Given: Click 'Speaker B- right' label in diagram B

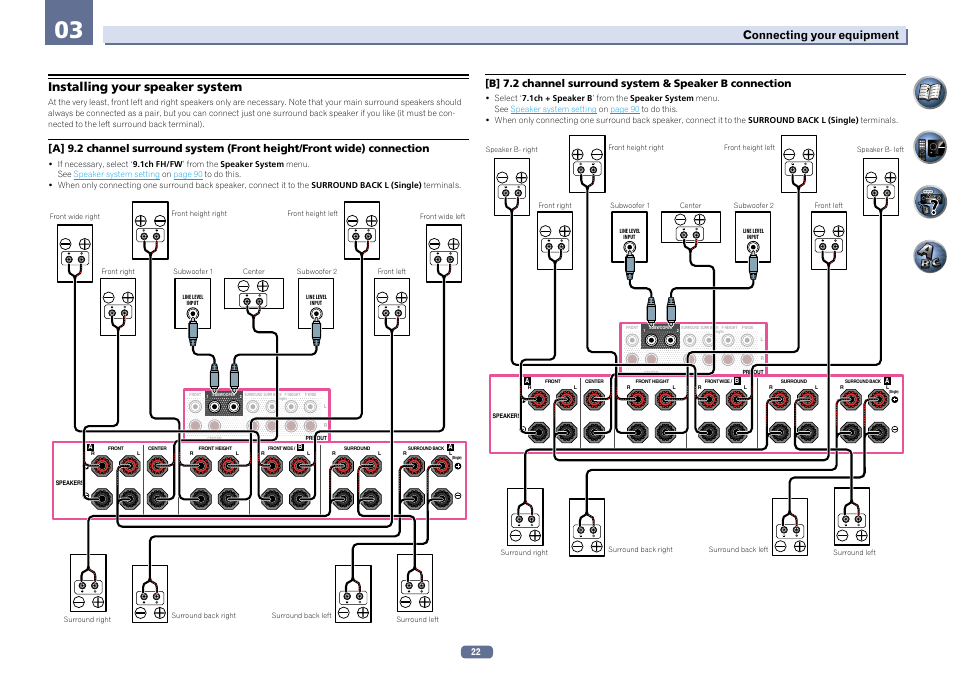Looking at the screenshot, I should 512,150.
